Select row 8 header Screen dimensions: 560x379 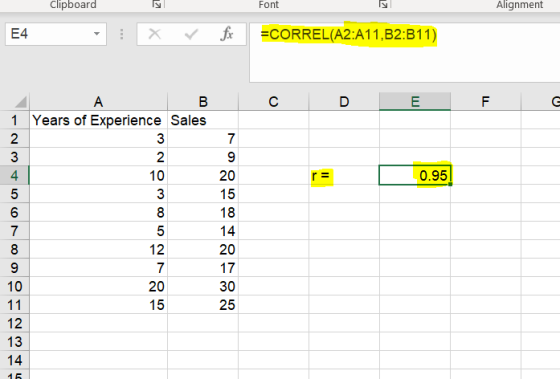tap(14, 249)
